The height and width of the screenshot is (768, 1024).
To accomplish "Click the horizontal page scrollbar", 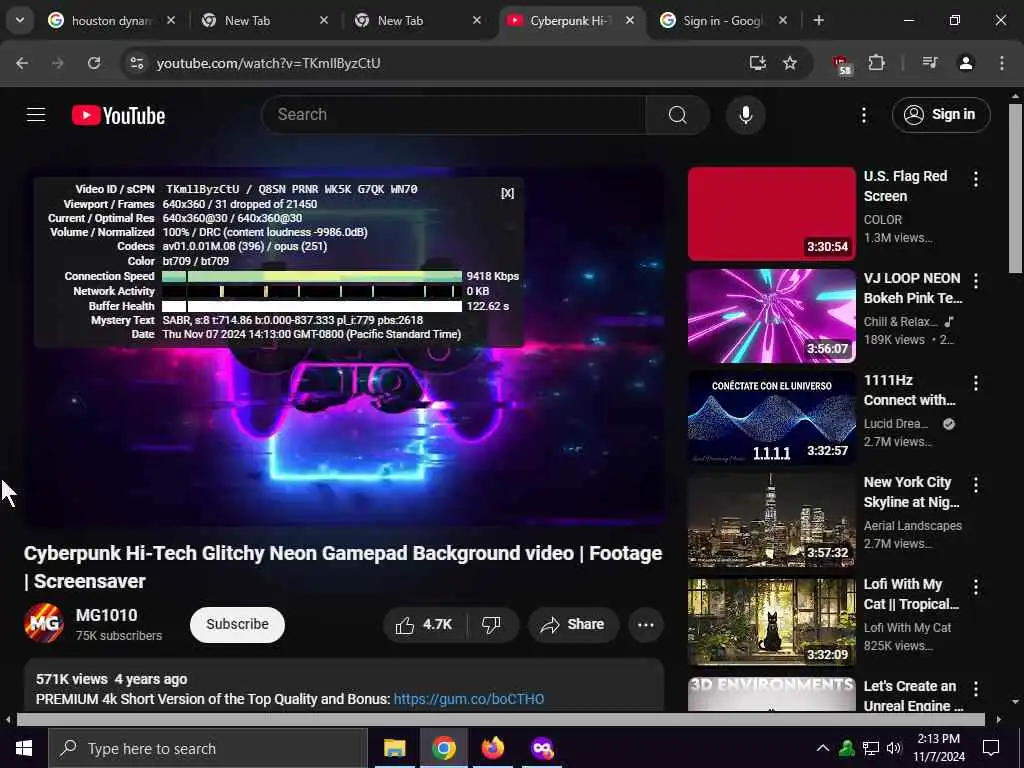I will pyautogui.click(x=501, y=720).
